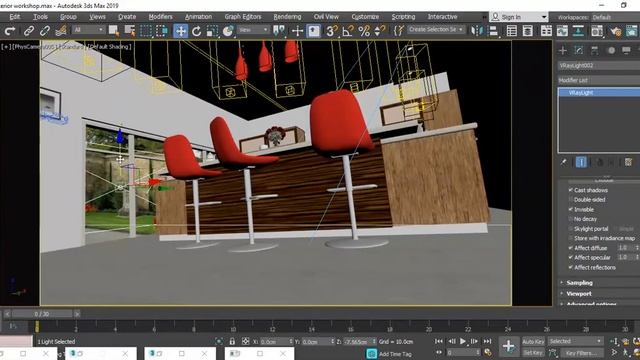Toggle Angle Snap icon
The height and width of the screenshot is (360, 640).
coord(348,31)
